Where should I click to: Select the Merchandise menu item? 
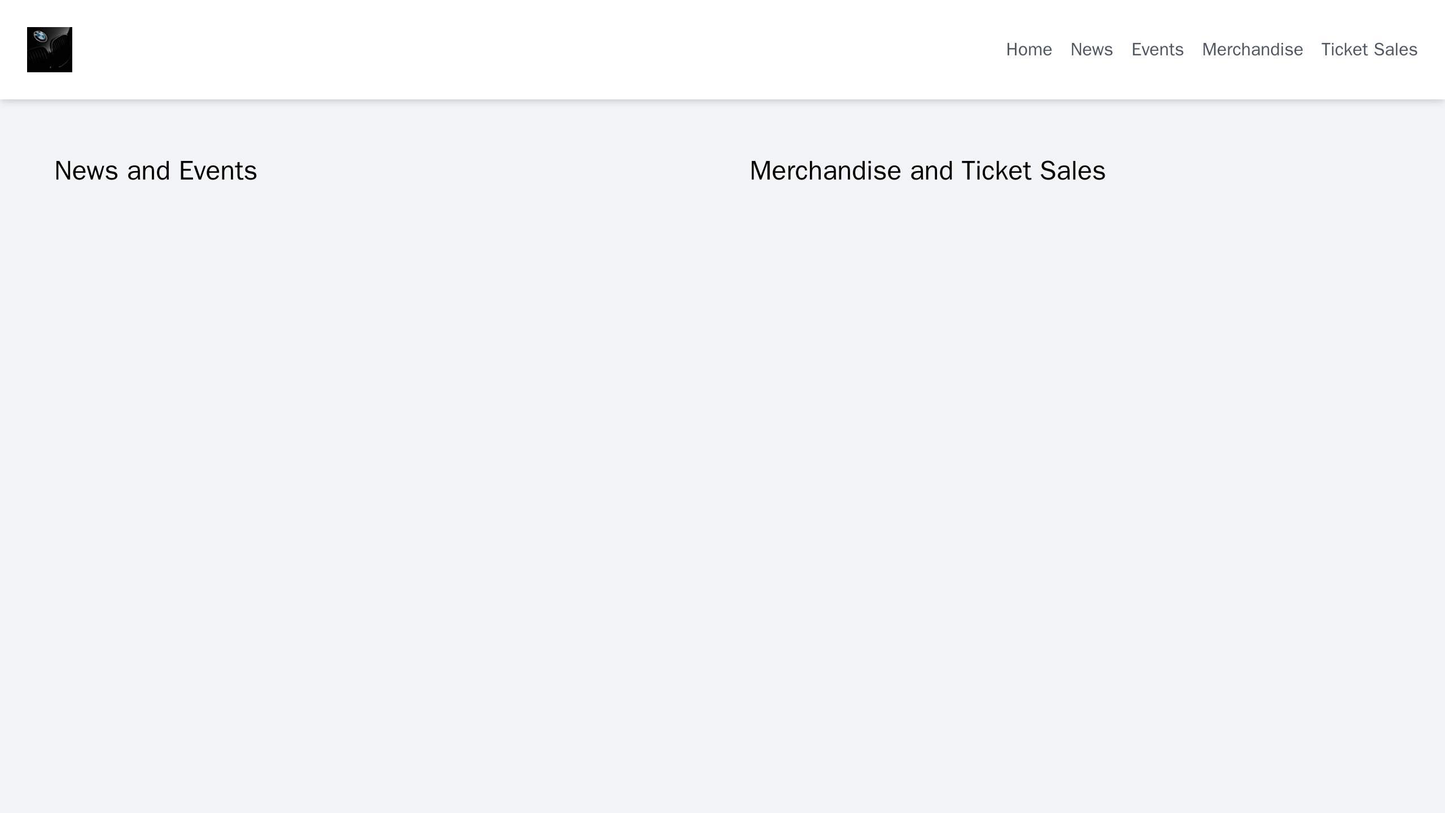1252,50
